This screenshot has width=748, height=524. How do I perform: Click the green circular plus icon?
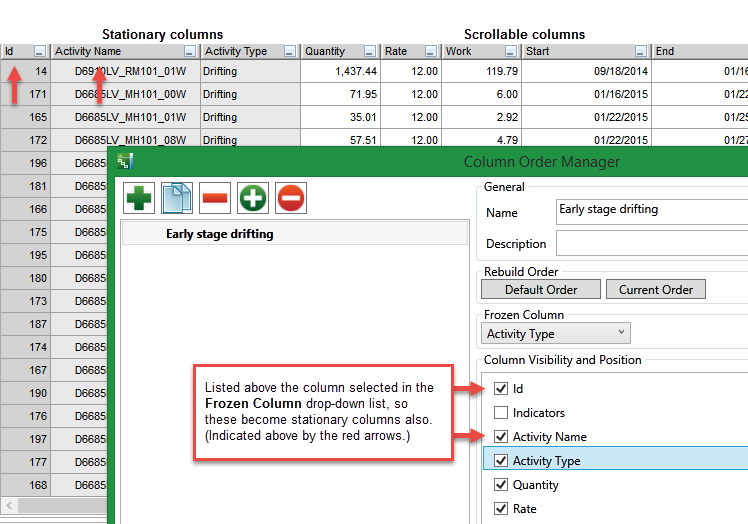pos(253,198)
